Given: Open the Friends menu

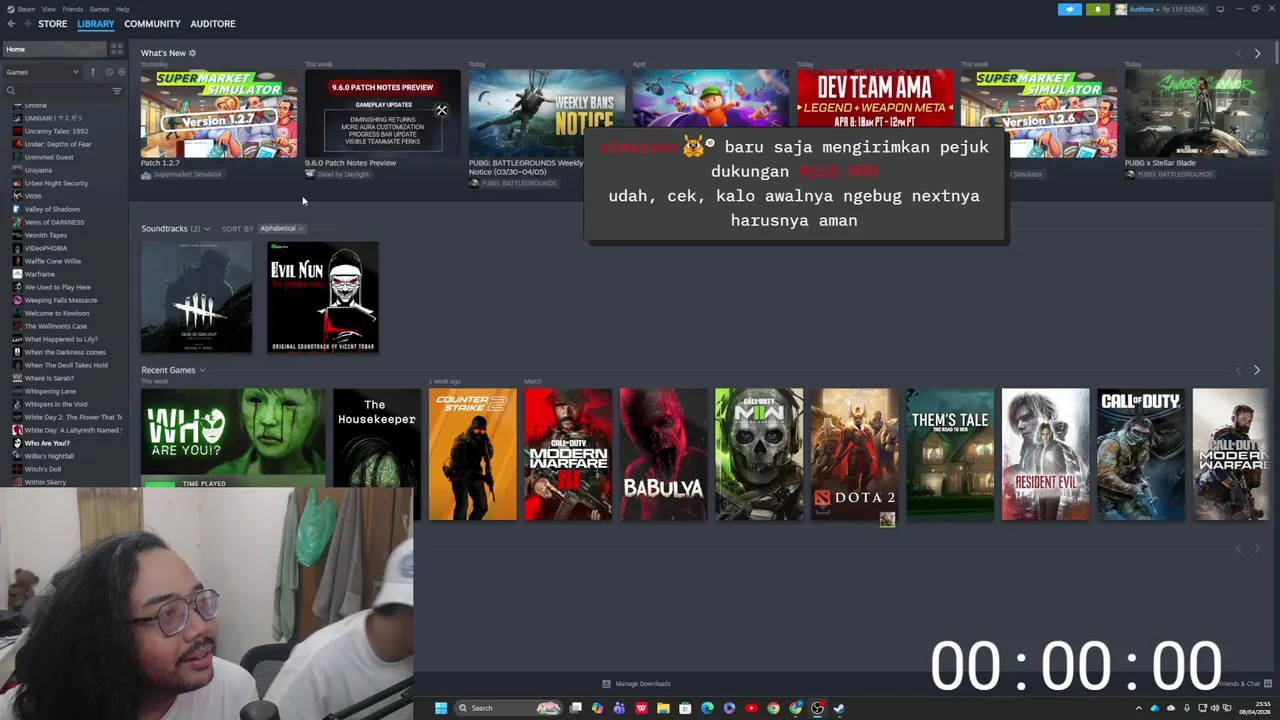Looking at the screenshot, I should click(x=73, y=9).
